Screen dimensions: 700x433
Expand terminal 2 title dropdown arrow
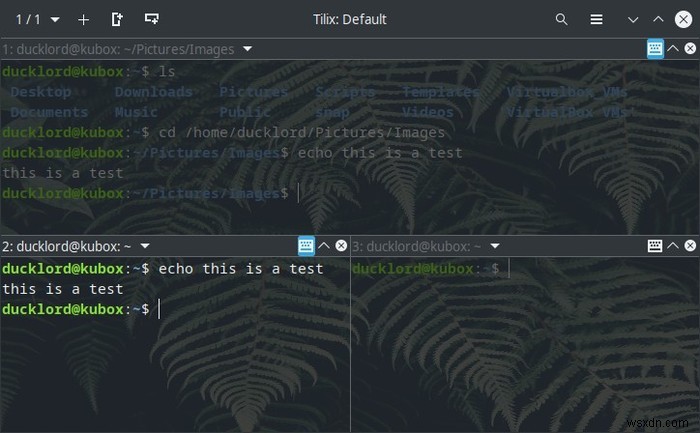coord(145,246)
